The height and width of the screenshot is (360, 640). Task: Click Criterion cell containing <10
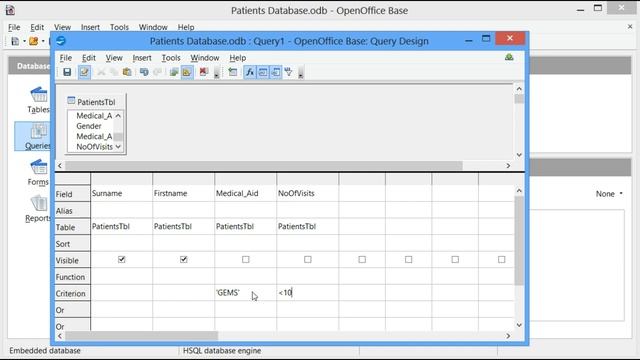coord(307,293)
